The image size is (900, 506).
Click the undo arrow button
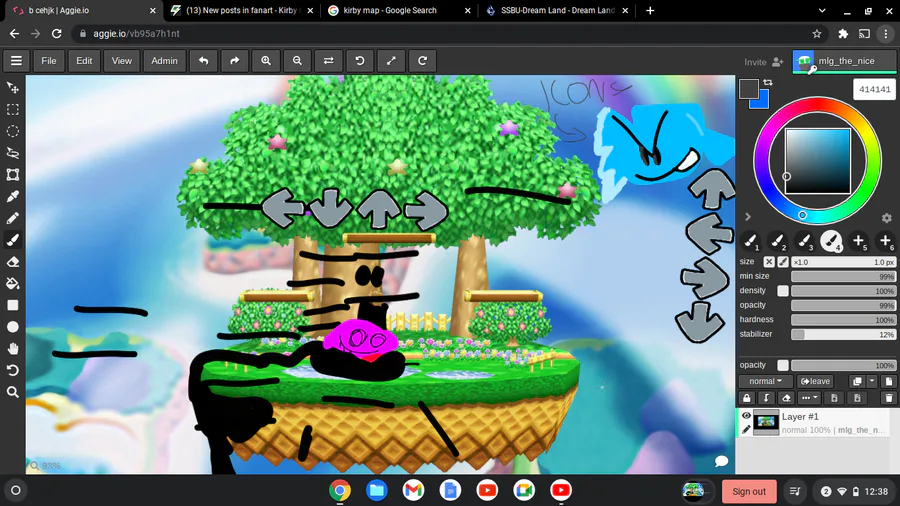click(x=203, y=61)
